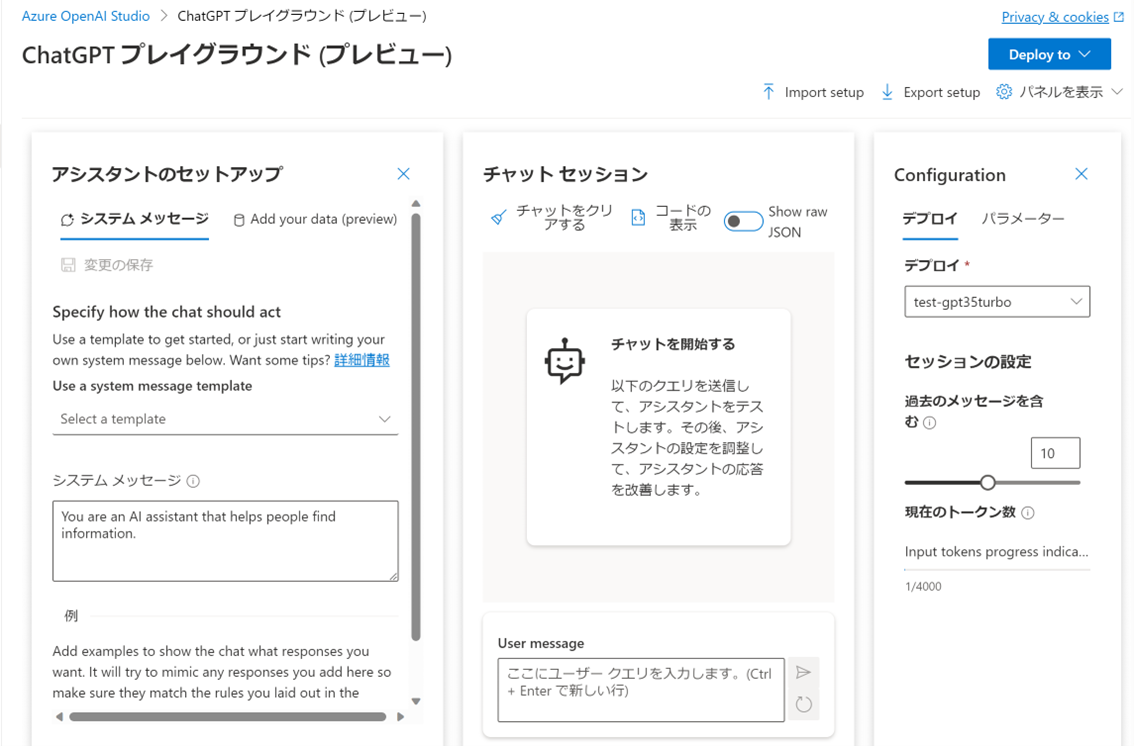Click the scroll-left arrow under setup panel
This screenshot has width=1134, height=746.
[59, 717]
